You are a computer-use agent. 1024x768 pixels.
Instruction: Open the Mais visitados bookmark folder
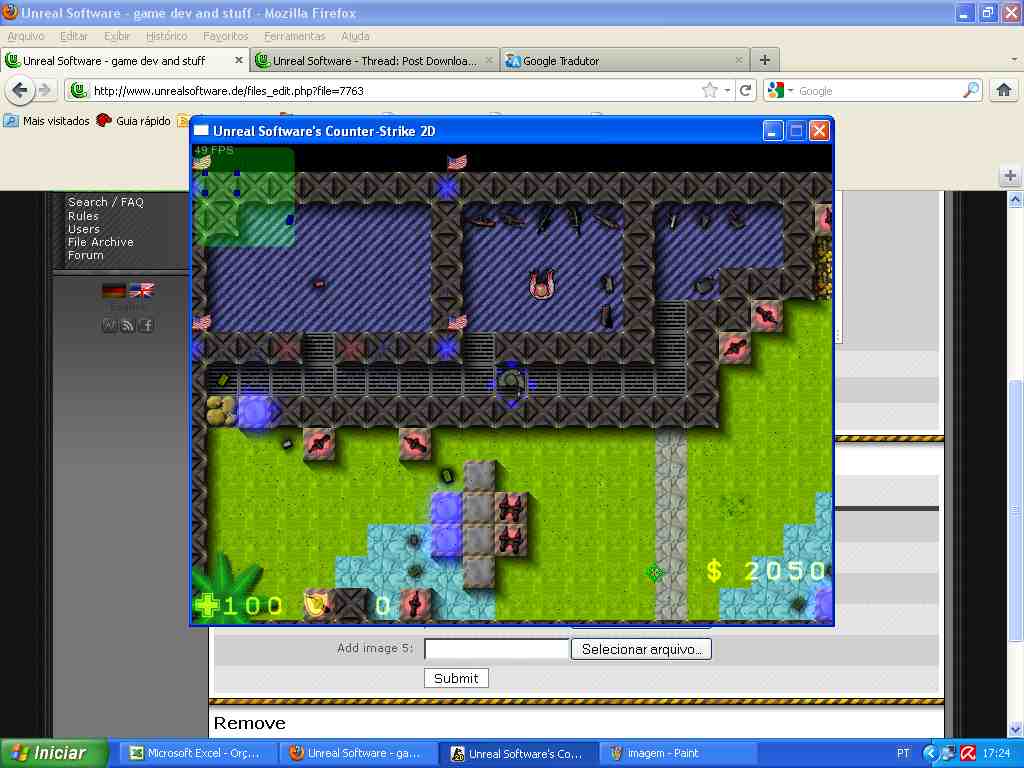(x=47, y=121)
